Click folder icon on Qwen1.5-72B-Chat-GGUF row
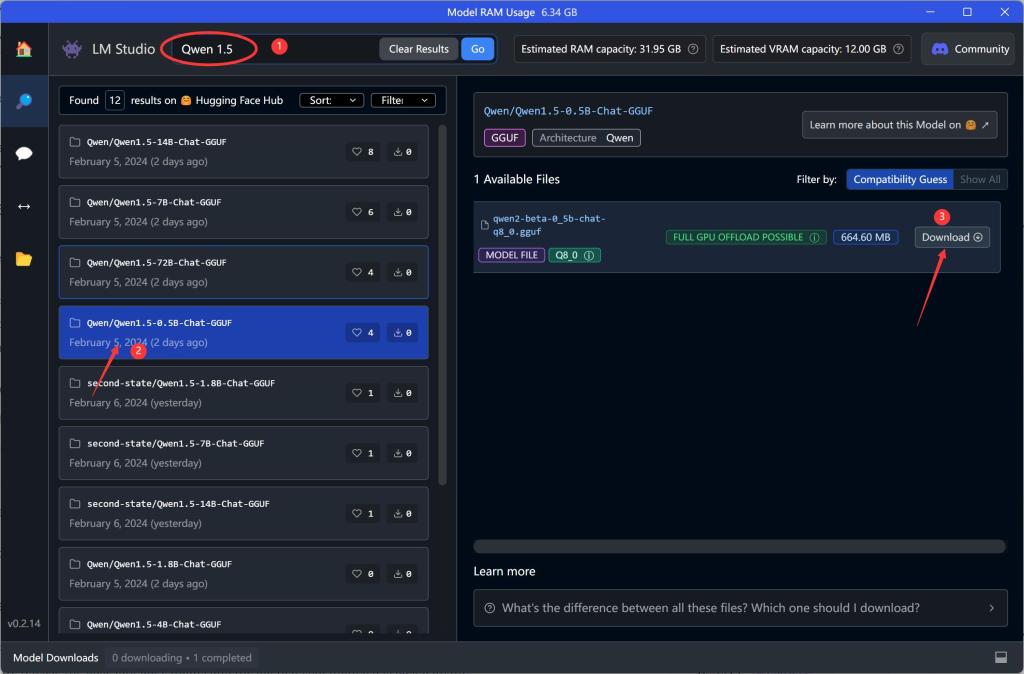The height and width of the screenshot is (674, 1024). pos(75,263)
